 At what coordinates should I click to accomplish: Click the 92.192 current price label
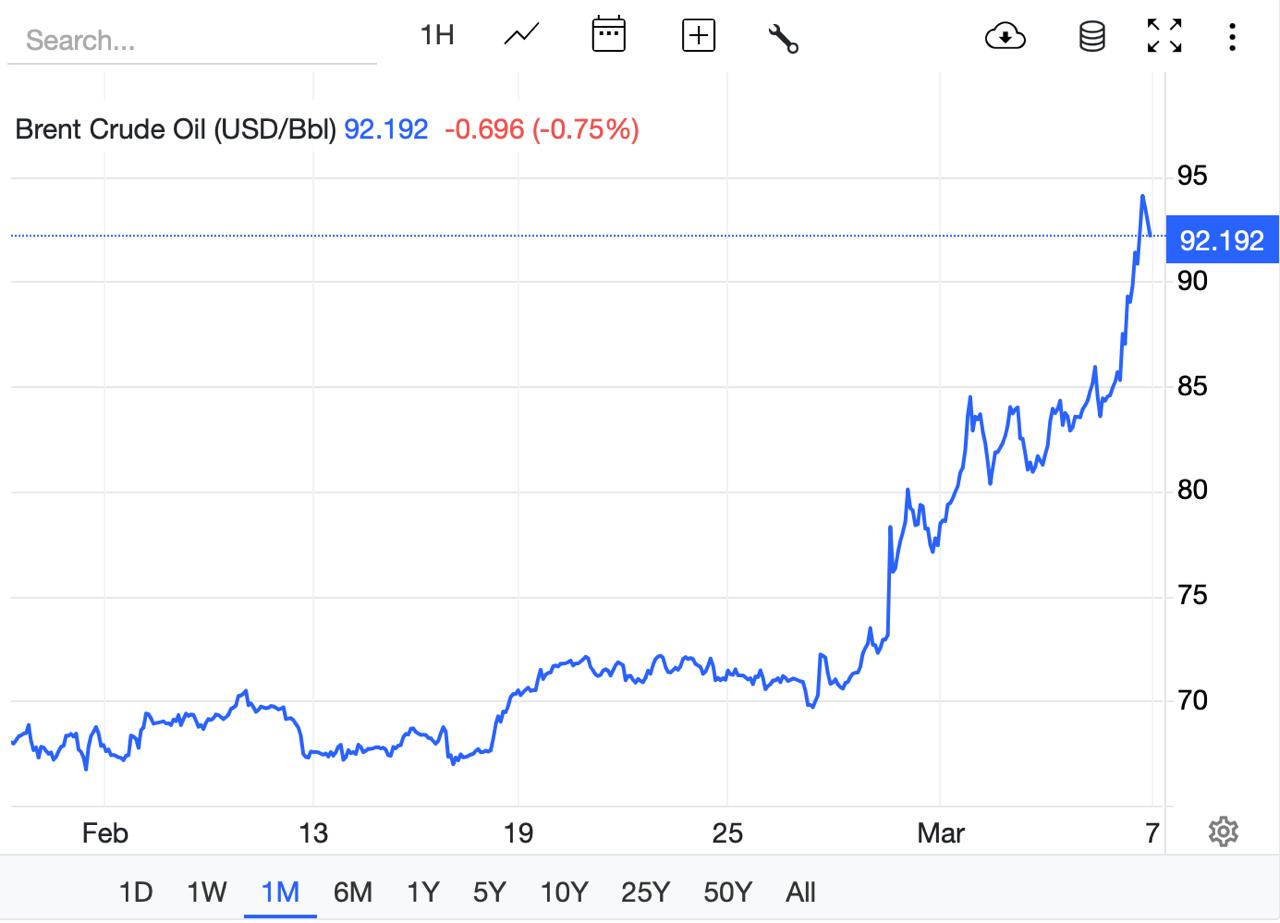pos(1221,241)
